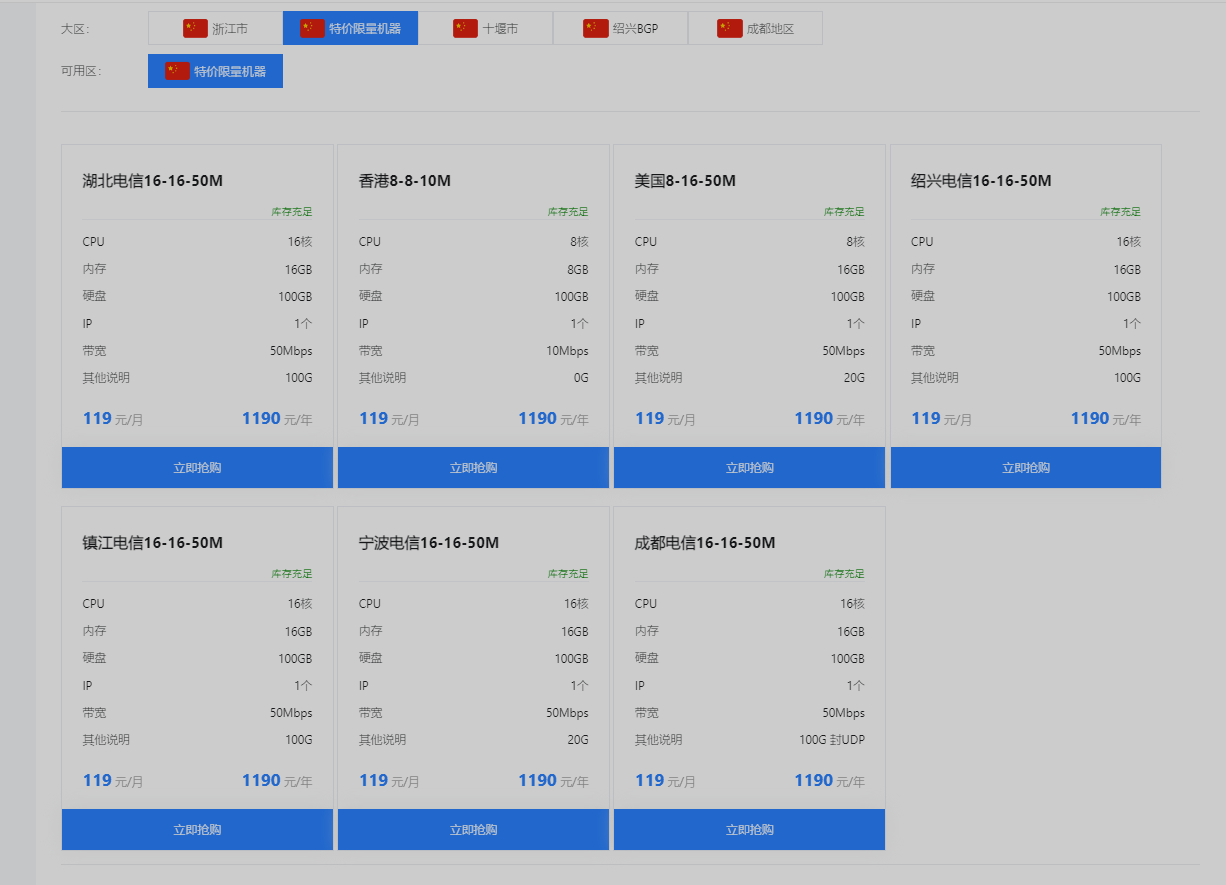Click the 湖北电信16-16-50M card title
Screen dimensions: 1226x885
point(152,181)
